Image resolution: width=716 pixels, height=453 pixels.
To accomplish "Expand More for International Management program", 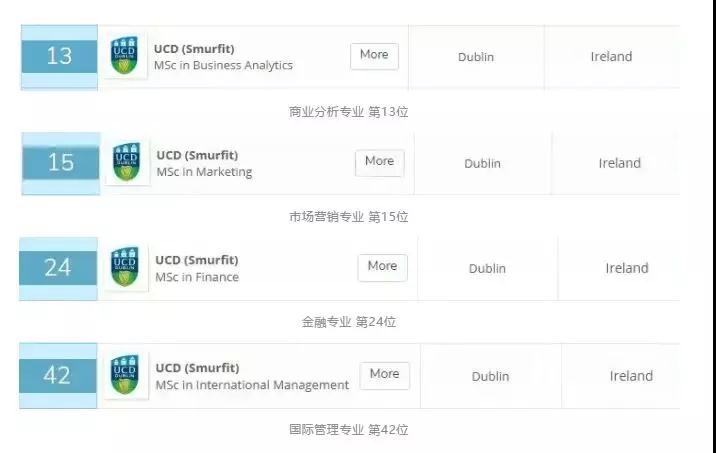I will (x=384, y=374).
